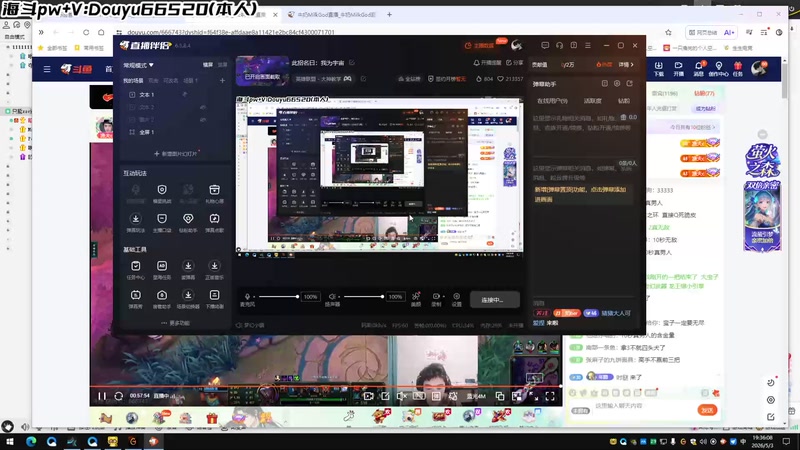Open the 任务中心 task center tool

pos(136,269)
